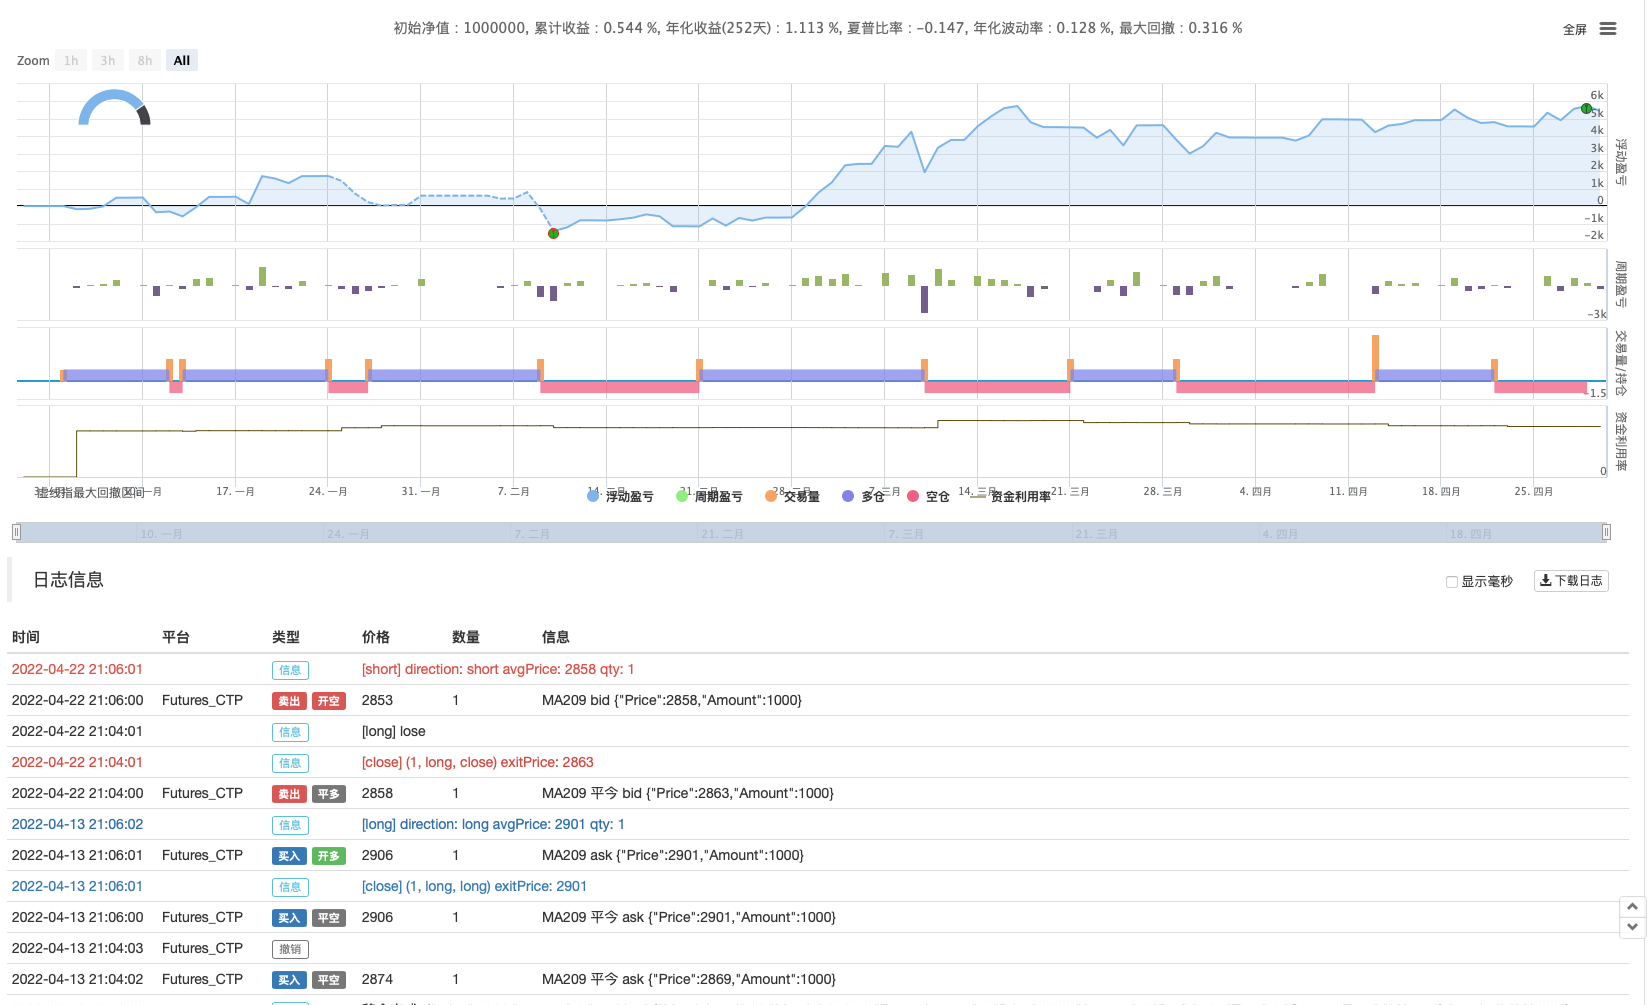This screenshot has height=1005, width=1648.
Task: Click 卖出 badge on 2022-04-22 21:04:00 row
Action: click(289, 794)
